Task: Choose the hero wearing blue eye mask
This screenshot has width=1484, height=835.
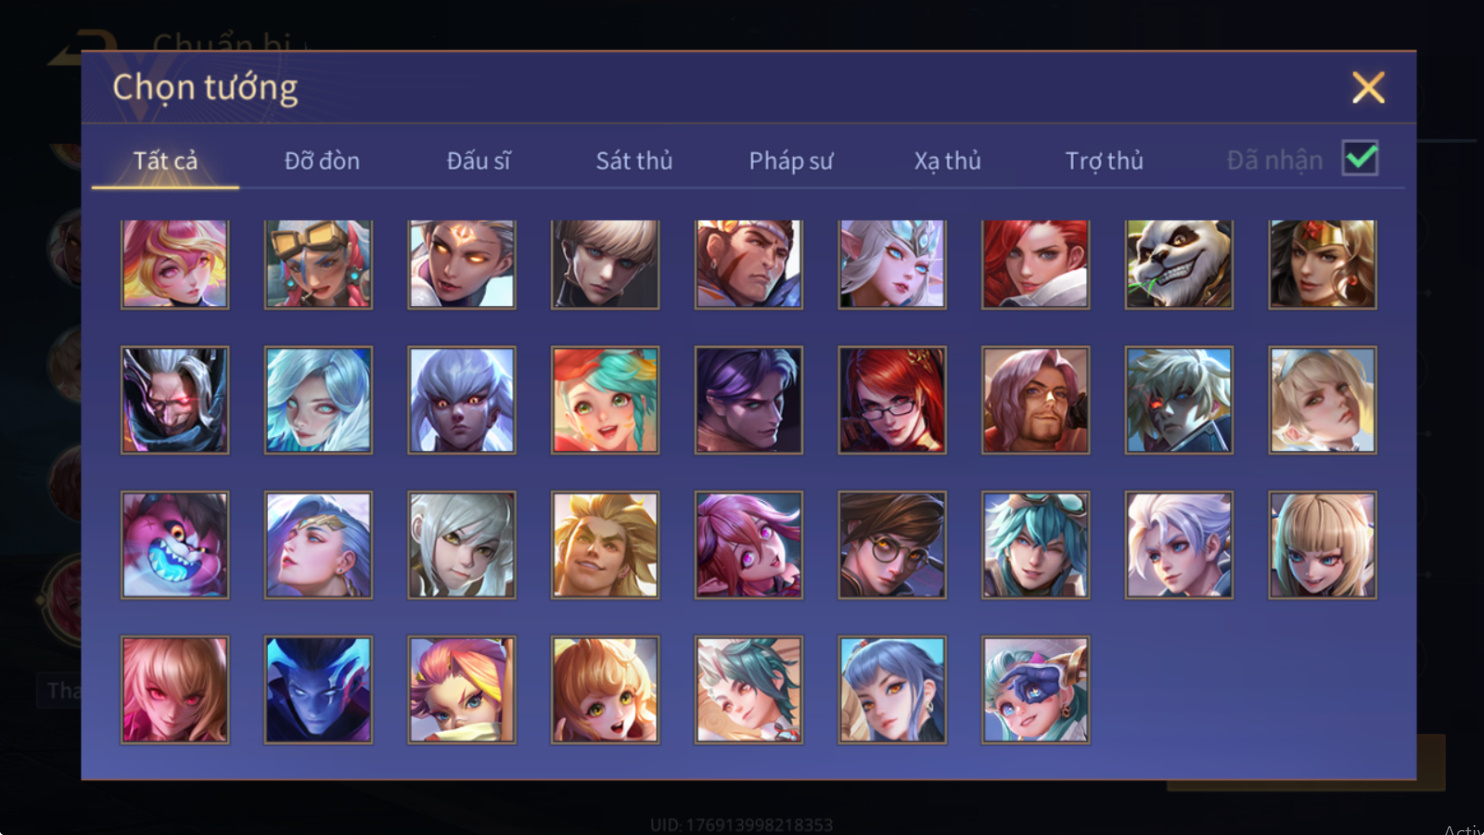Action: 1036,690
